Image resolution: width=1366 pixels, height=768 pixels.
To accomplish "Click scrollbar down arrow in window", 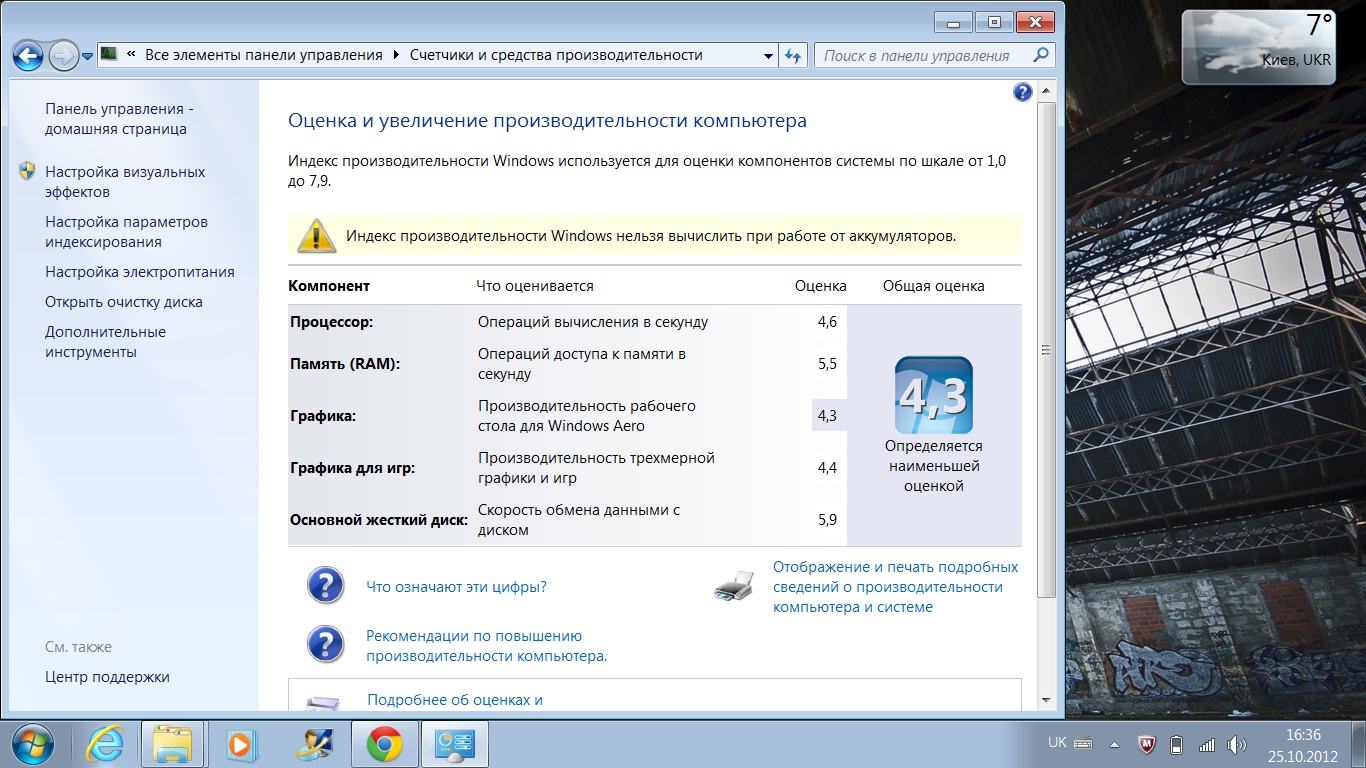I will [1046, 700].
